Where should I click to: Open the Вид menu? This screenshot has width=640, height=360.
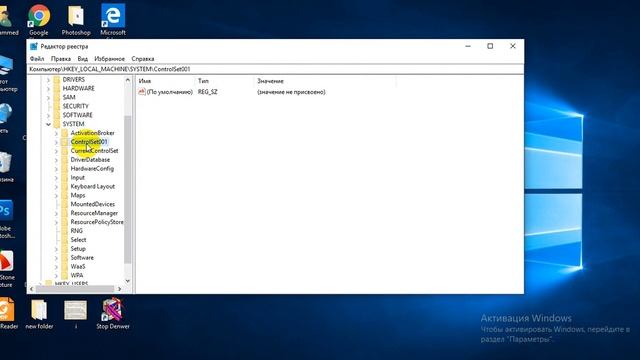tap(82, 59)
